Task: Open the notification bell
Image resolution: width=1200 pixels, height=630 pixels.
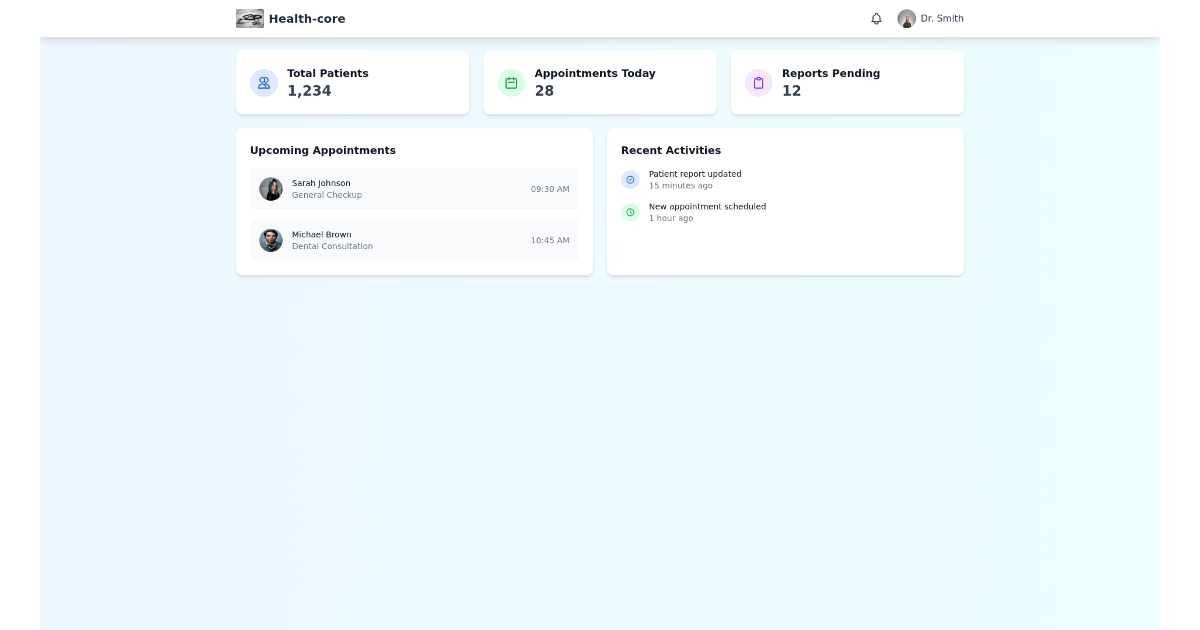Action: (877, 18)
